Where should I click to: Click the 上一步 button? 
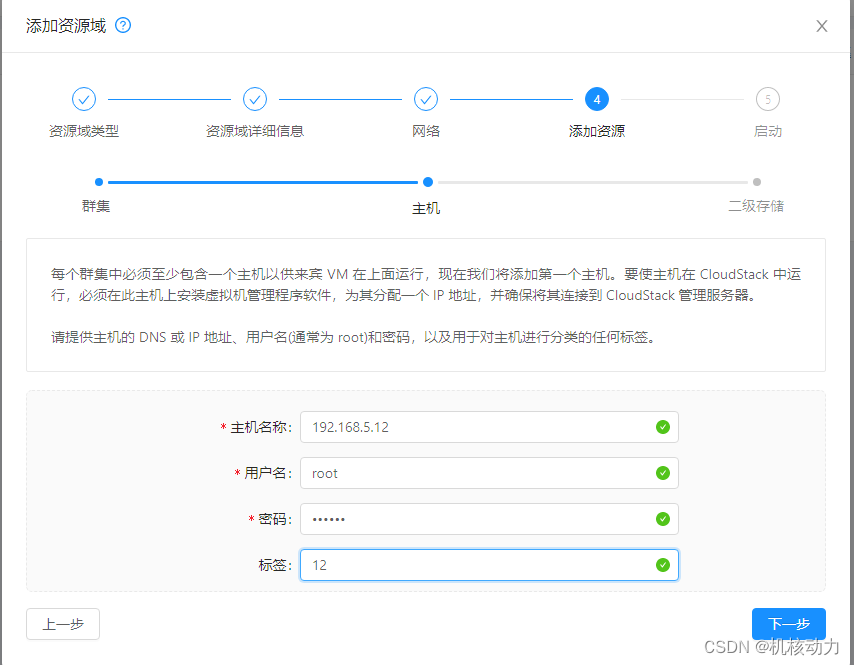tap(62, 623)
